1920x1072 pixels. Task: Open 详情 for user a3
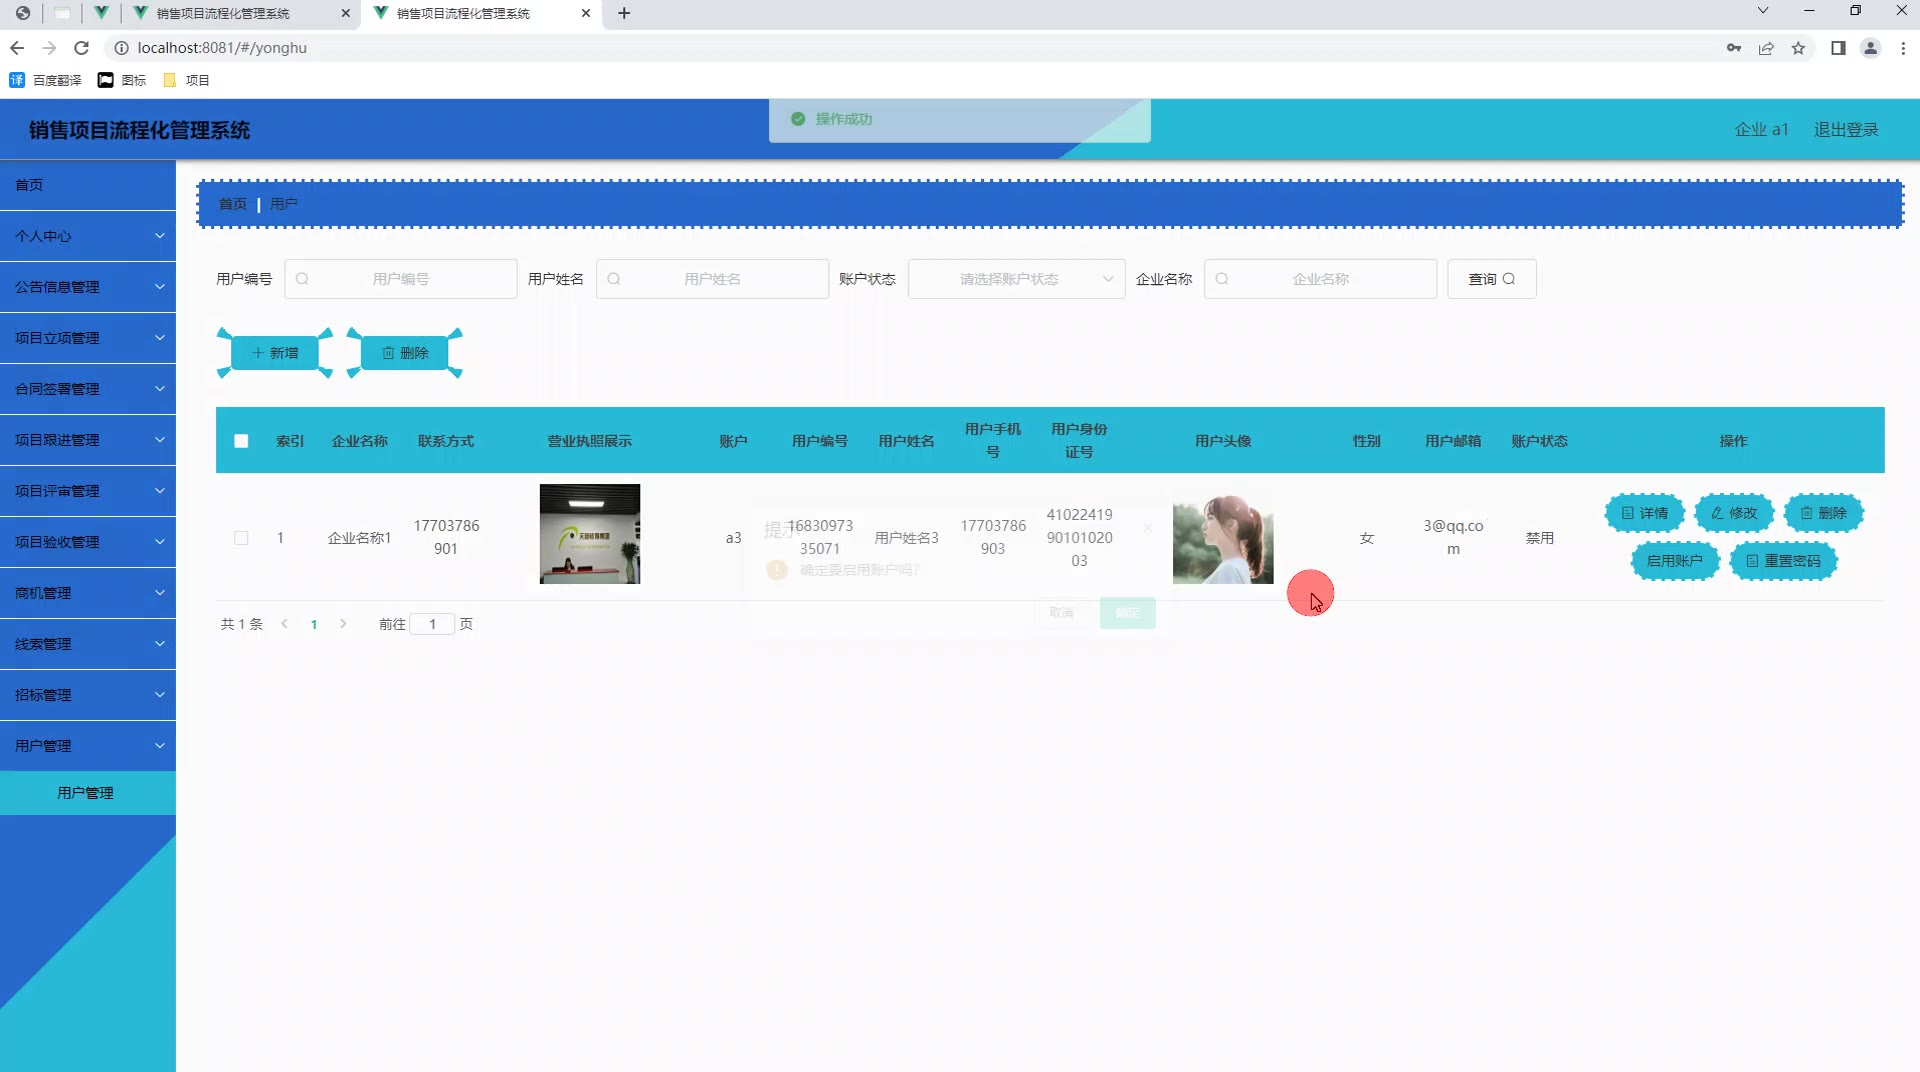click(1644, 513)
